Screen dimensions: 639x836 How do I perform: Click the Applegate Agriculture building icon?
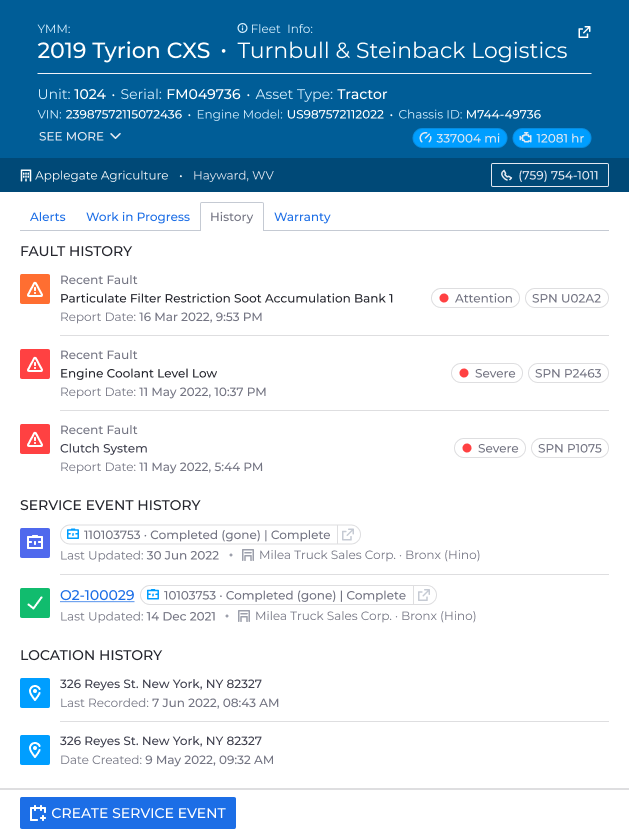(x=26, y=175)
